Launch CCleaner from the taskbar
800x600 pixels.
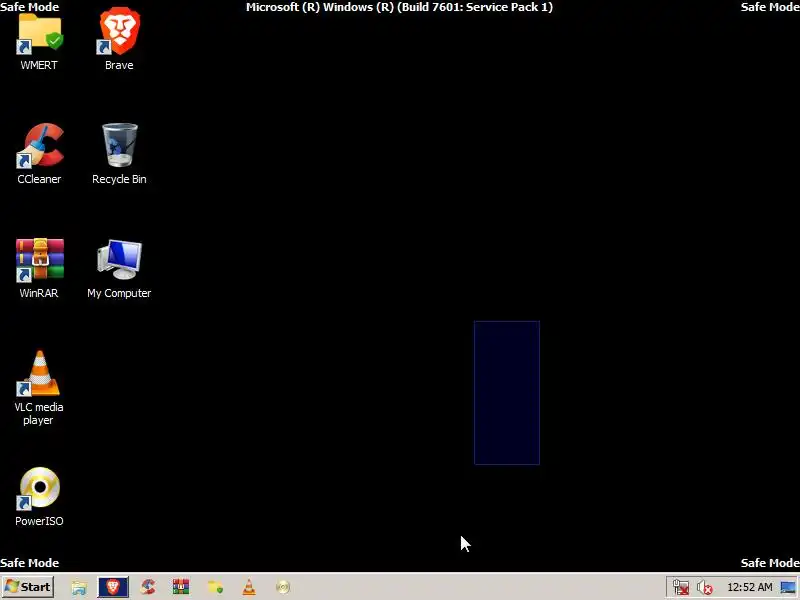click(148, 587)
